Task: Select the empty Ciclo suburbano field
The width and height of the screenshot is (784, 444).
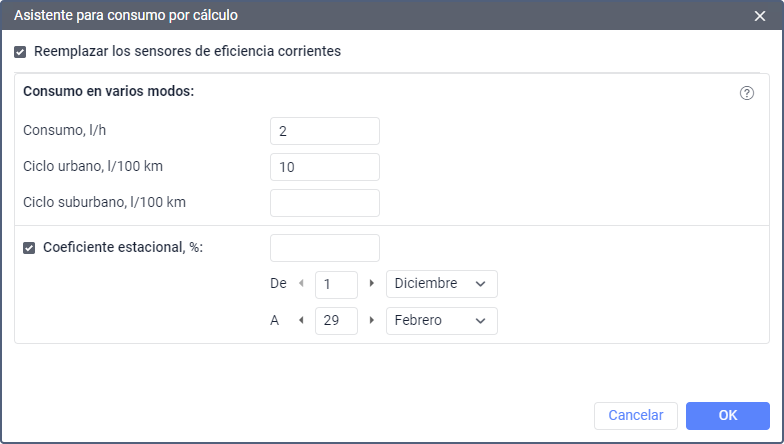Action: pyautogui.click(x=324, y=203)
